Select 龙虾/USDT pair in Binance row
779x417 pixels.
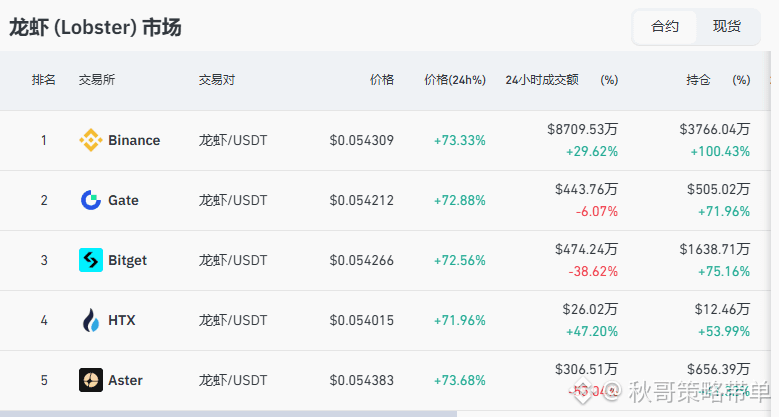tap(233, 141)
